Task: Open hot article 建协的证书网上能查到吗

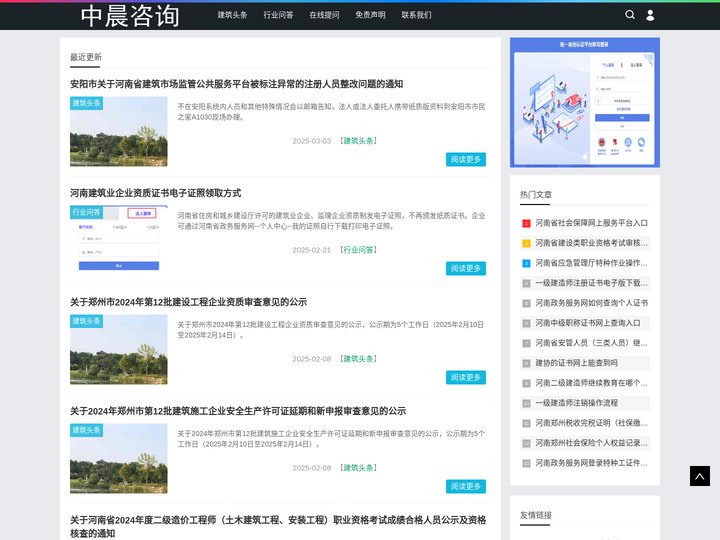Action: click(x=576, y=363)
